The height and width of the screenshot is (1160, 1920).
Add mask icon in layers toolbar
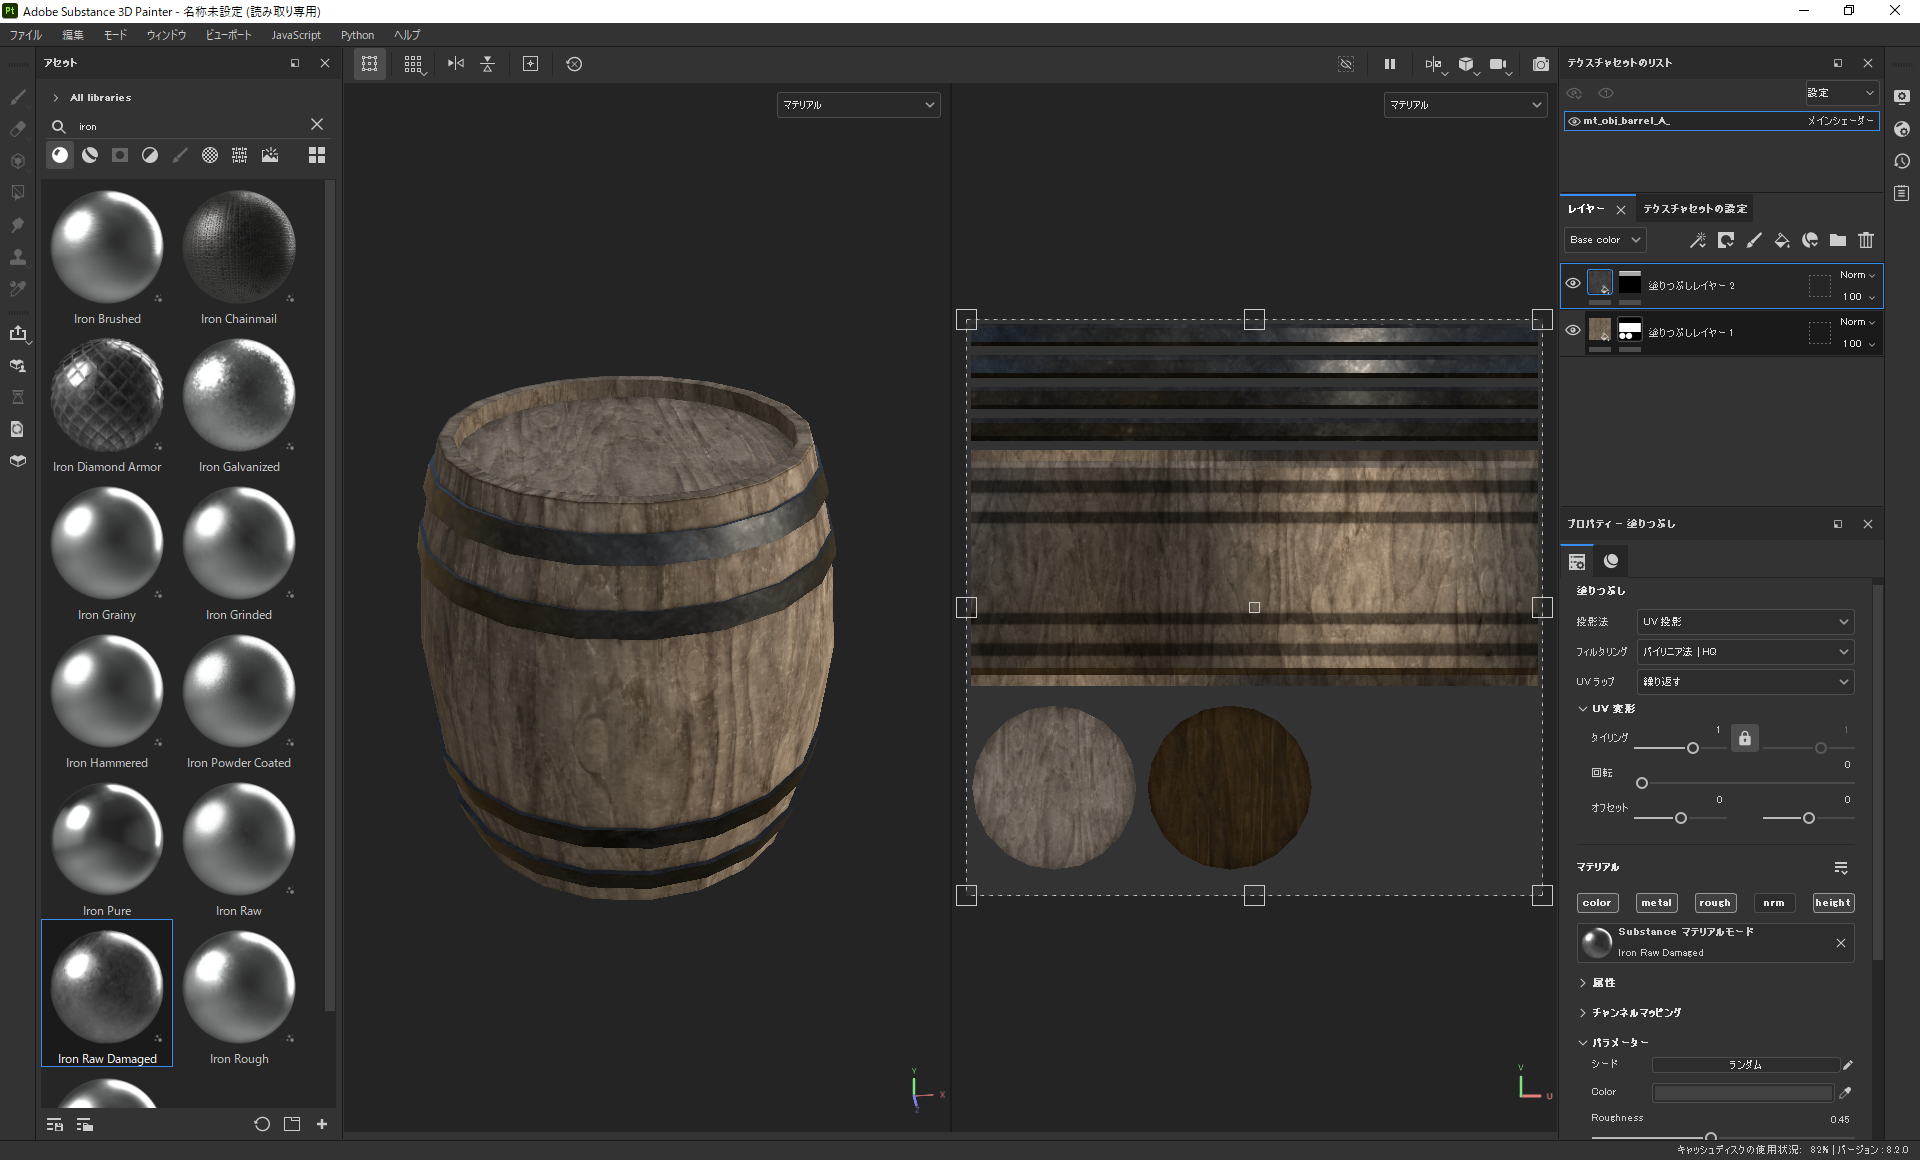point(1726,240)
